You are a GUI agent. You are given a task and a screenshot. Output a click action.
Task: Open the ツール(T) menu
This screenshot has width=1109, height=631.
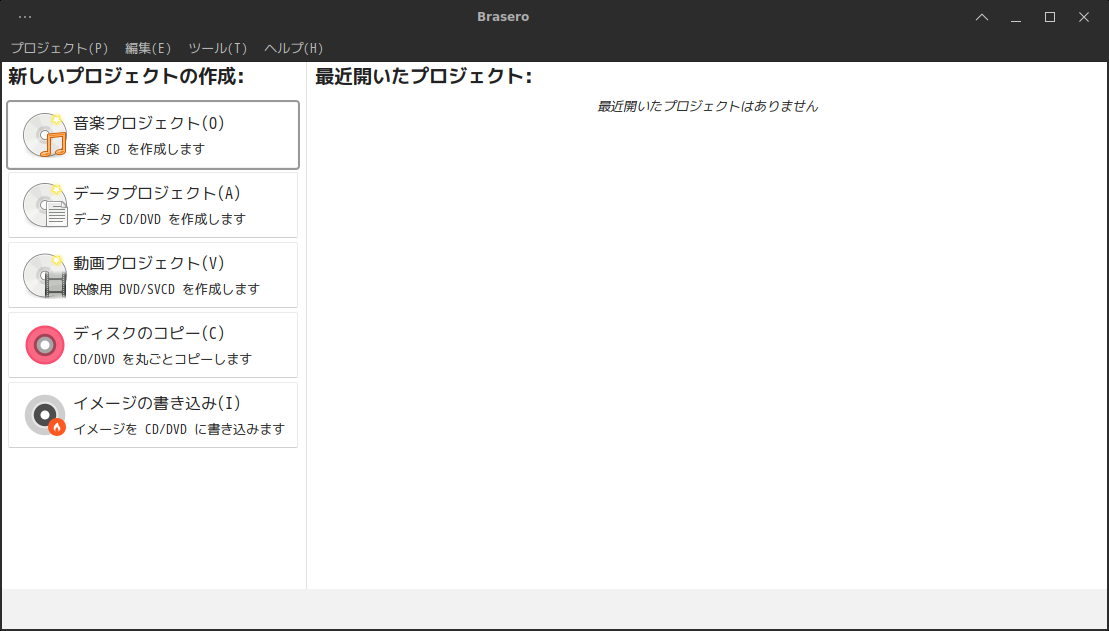(x=218, y=48)
